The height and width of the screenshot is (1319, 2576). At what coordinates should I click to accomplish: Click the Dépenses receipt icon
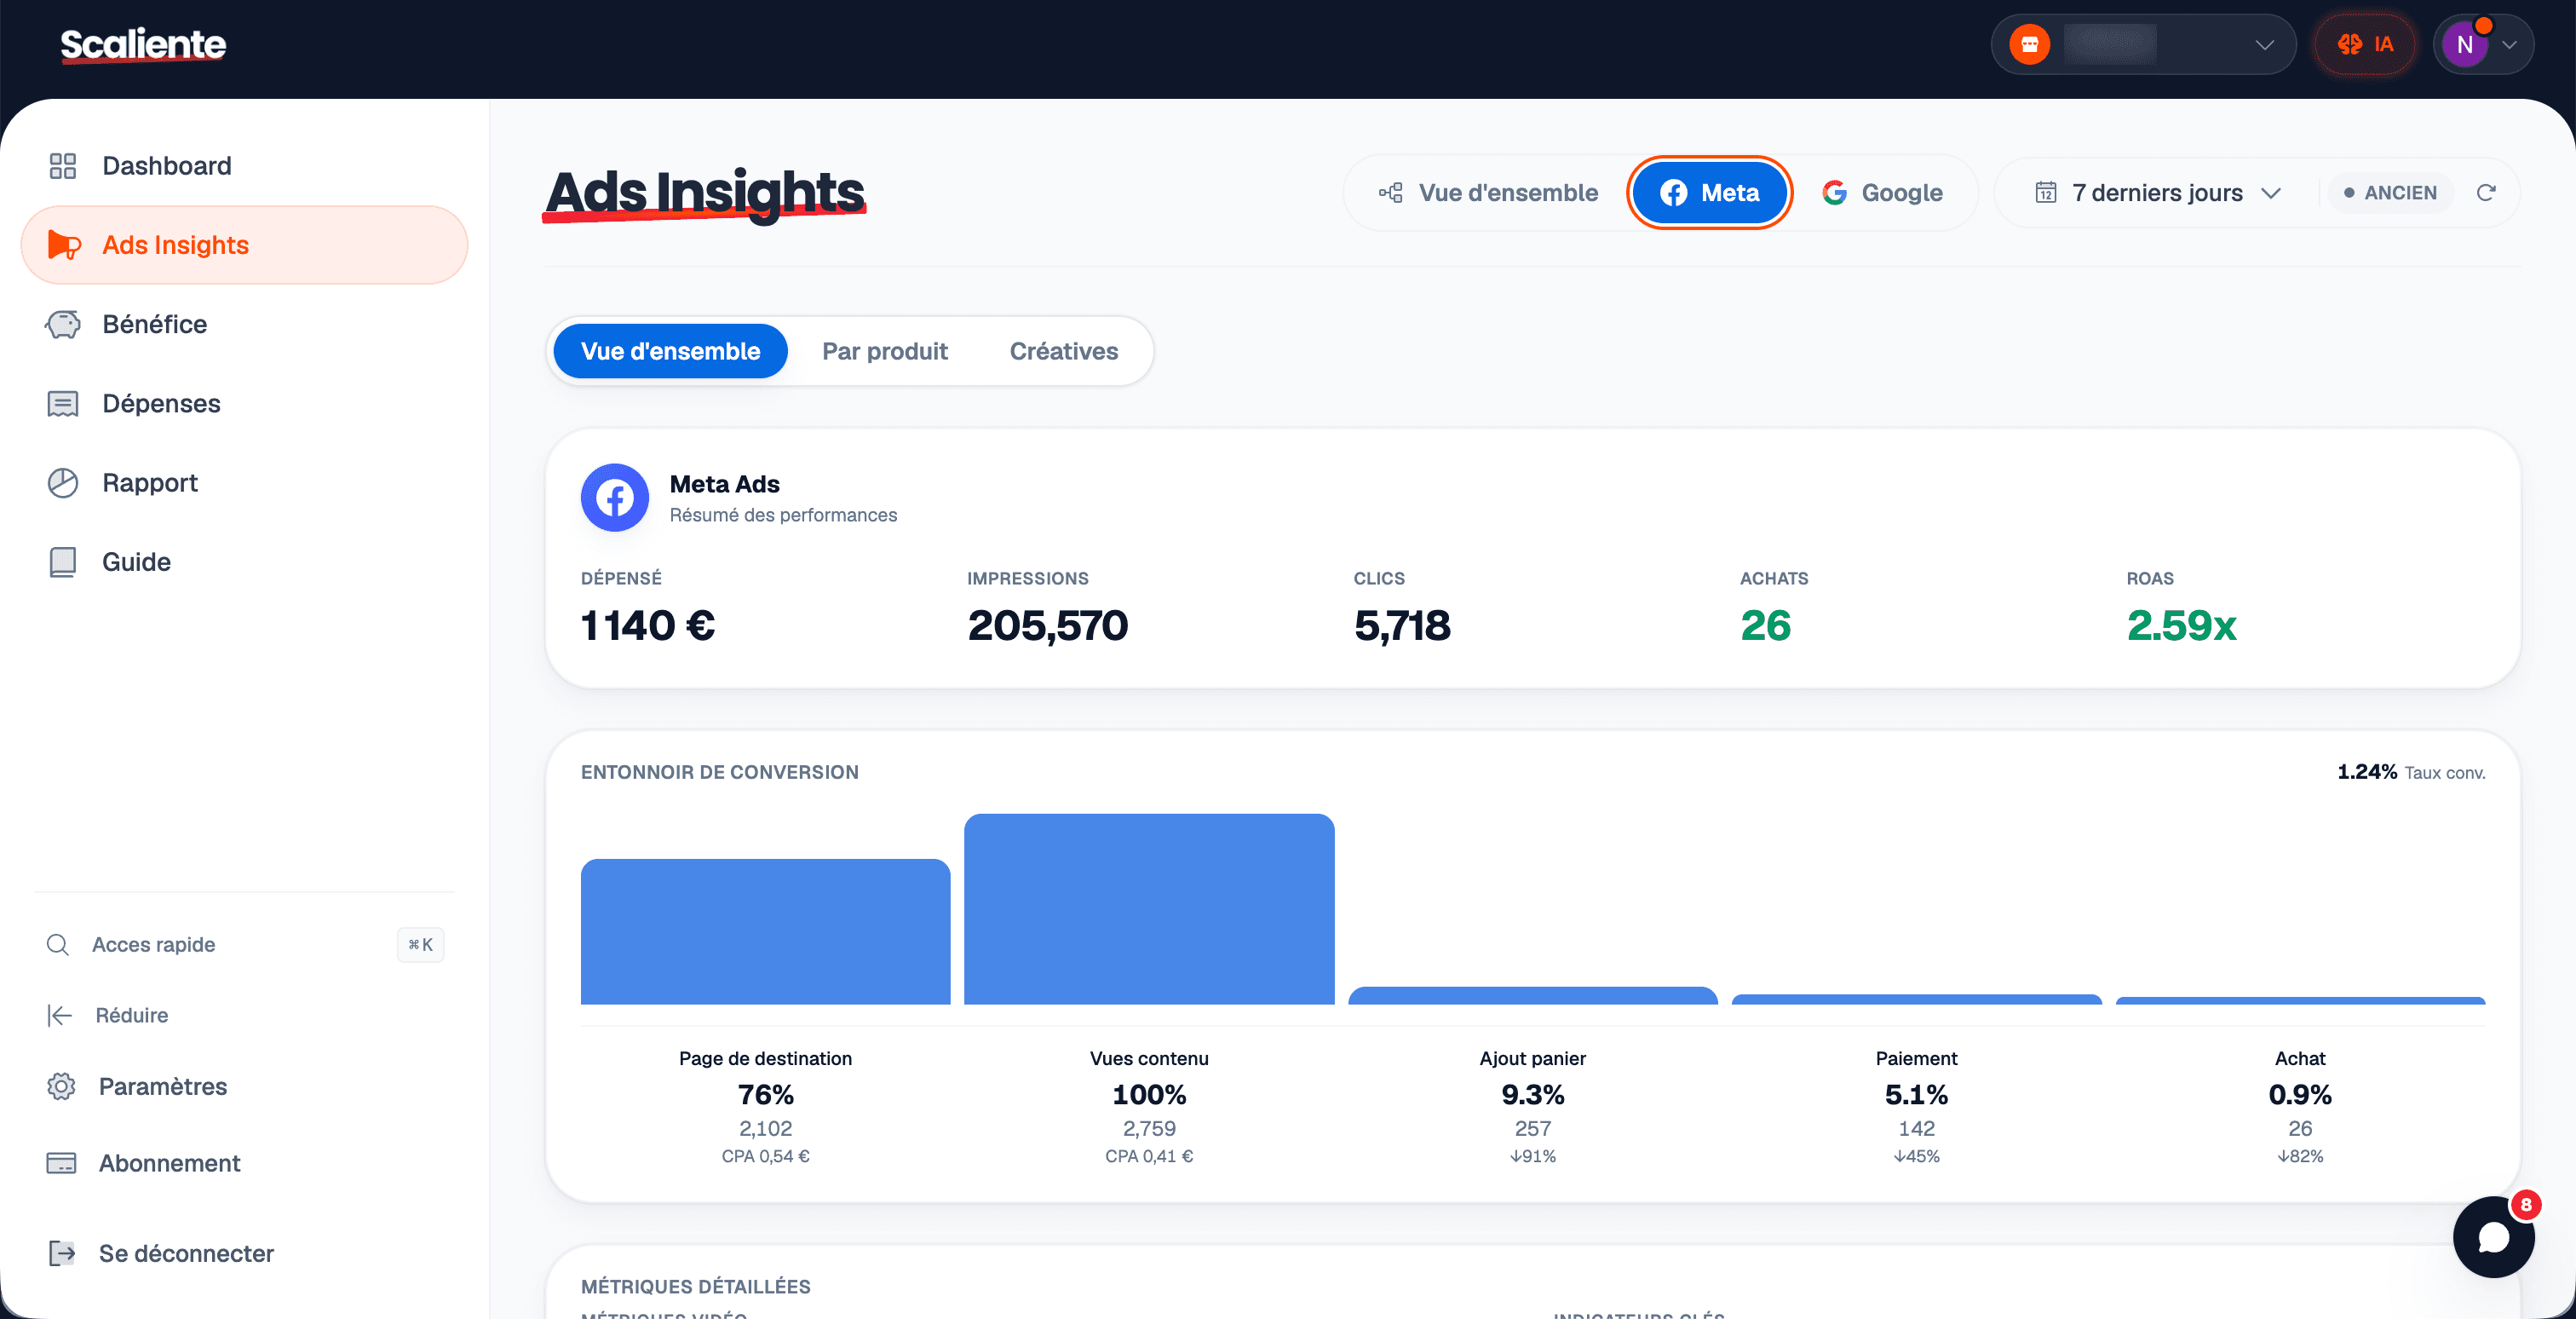coord(63,403)
